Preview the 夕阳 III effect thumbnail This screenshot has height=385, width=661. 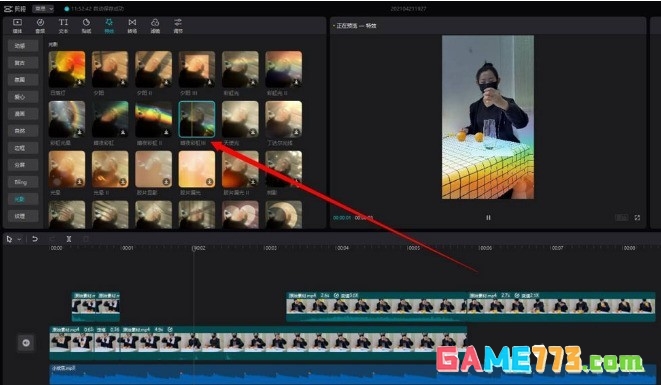[x=197, y=69]
